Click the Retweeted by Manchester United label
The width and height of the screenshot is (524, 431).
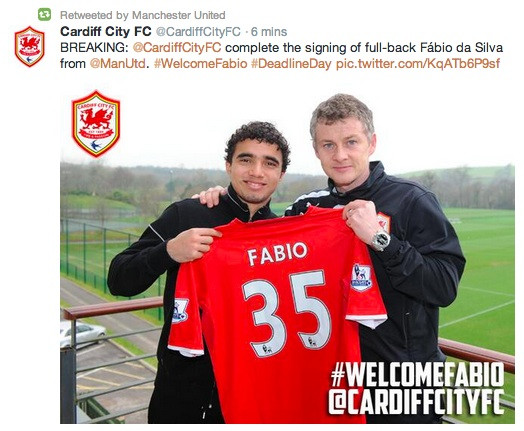[143, 15]
